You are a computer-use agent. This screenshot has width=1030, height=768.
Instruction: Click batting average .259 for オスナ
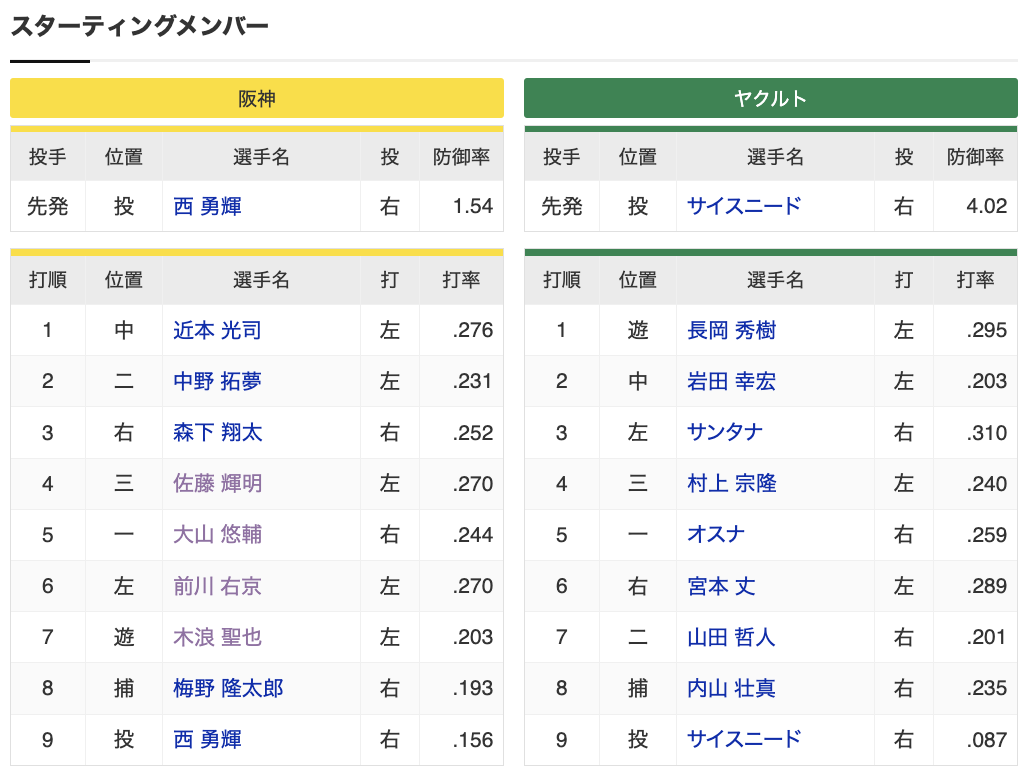pos(986,534)
